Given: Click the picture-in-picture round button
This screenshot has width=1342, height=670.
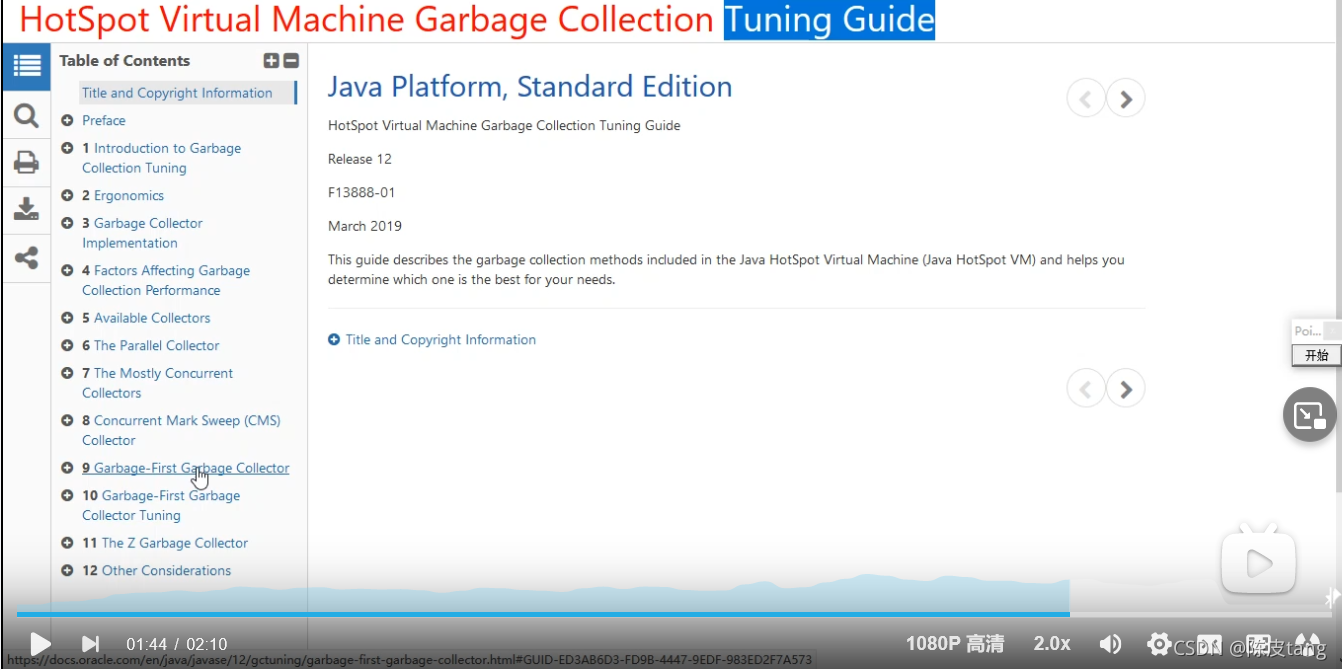Looking at the screenshot, I should point(1309,415).
